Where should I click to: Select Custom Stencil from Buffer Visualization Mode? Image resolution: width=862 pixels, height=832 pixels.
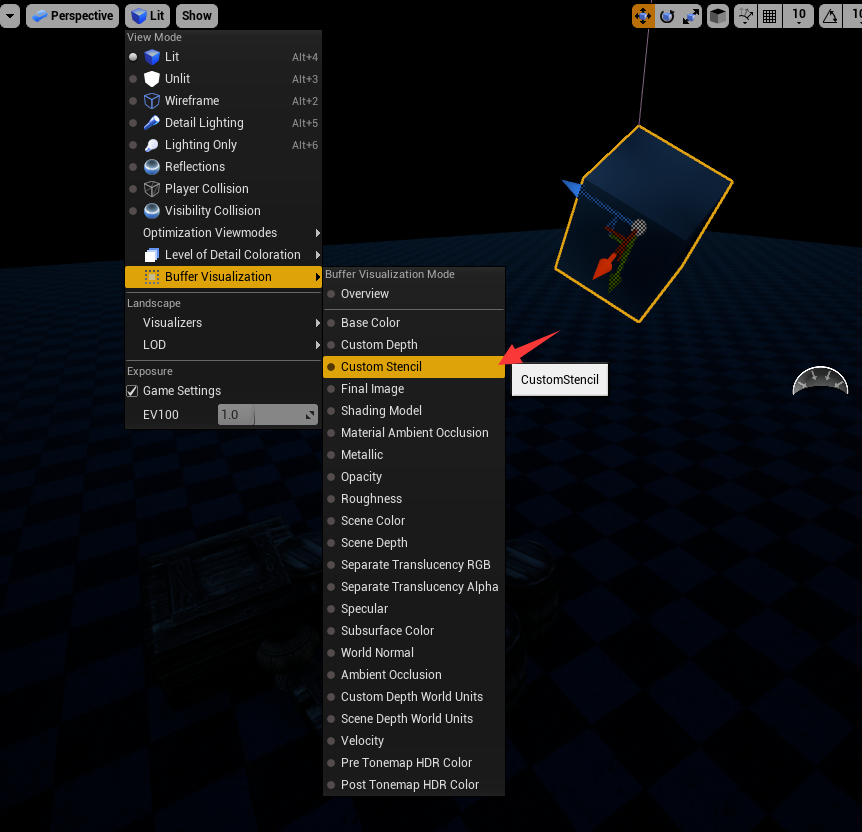380,366
